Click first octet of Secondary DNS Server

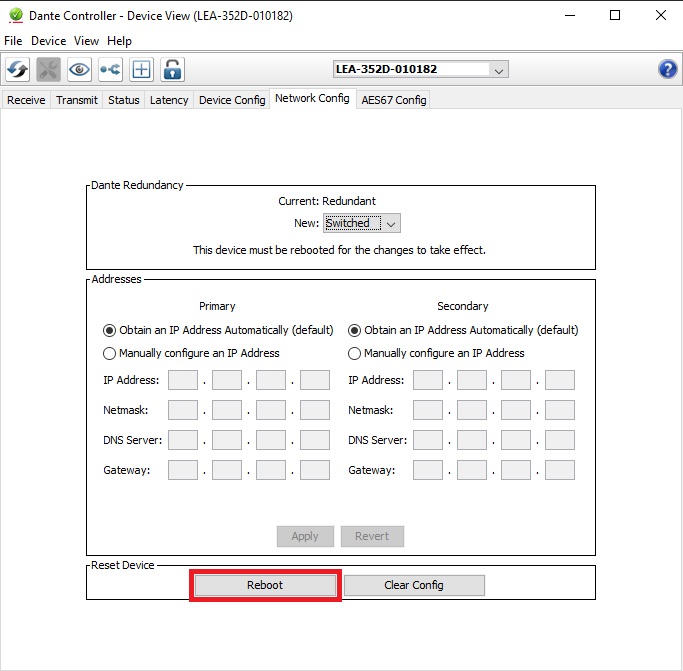pos(428,440)
